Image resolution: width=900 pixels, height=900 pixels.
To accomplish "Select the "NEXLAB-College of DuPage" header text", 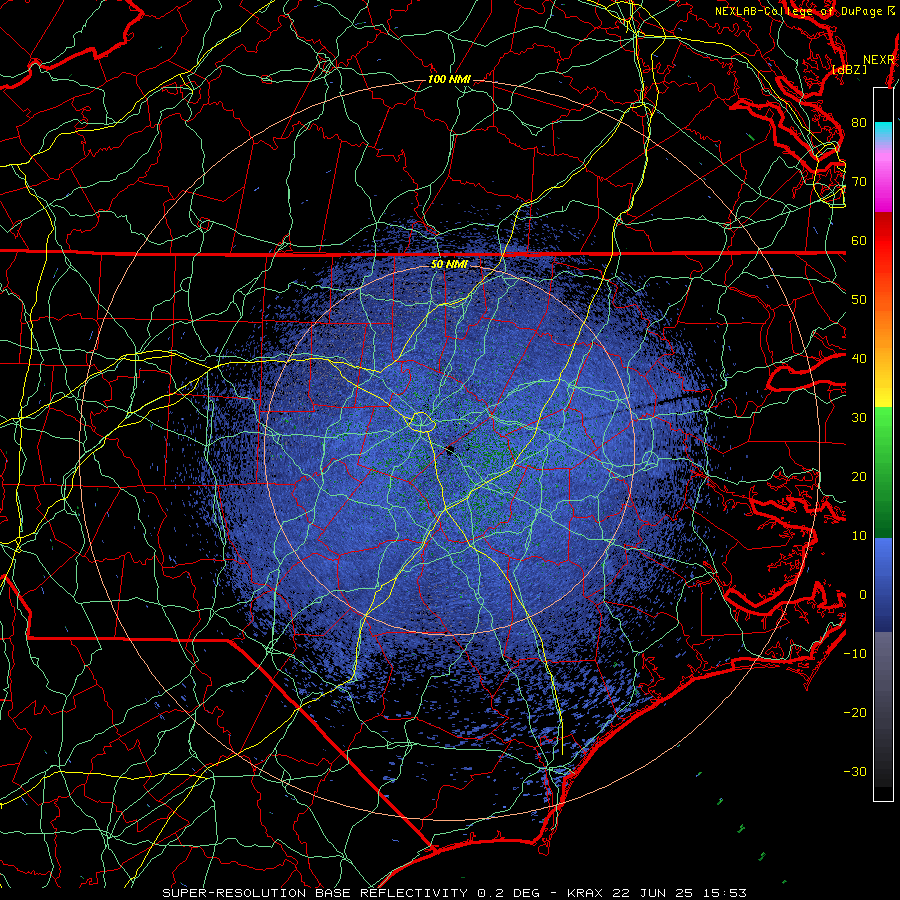I will (799, 11).
